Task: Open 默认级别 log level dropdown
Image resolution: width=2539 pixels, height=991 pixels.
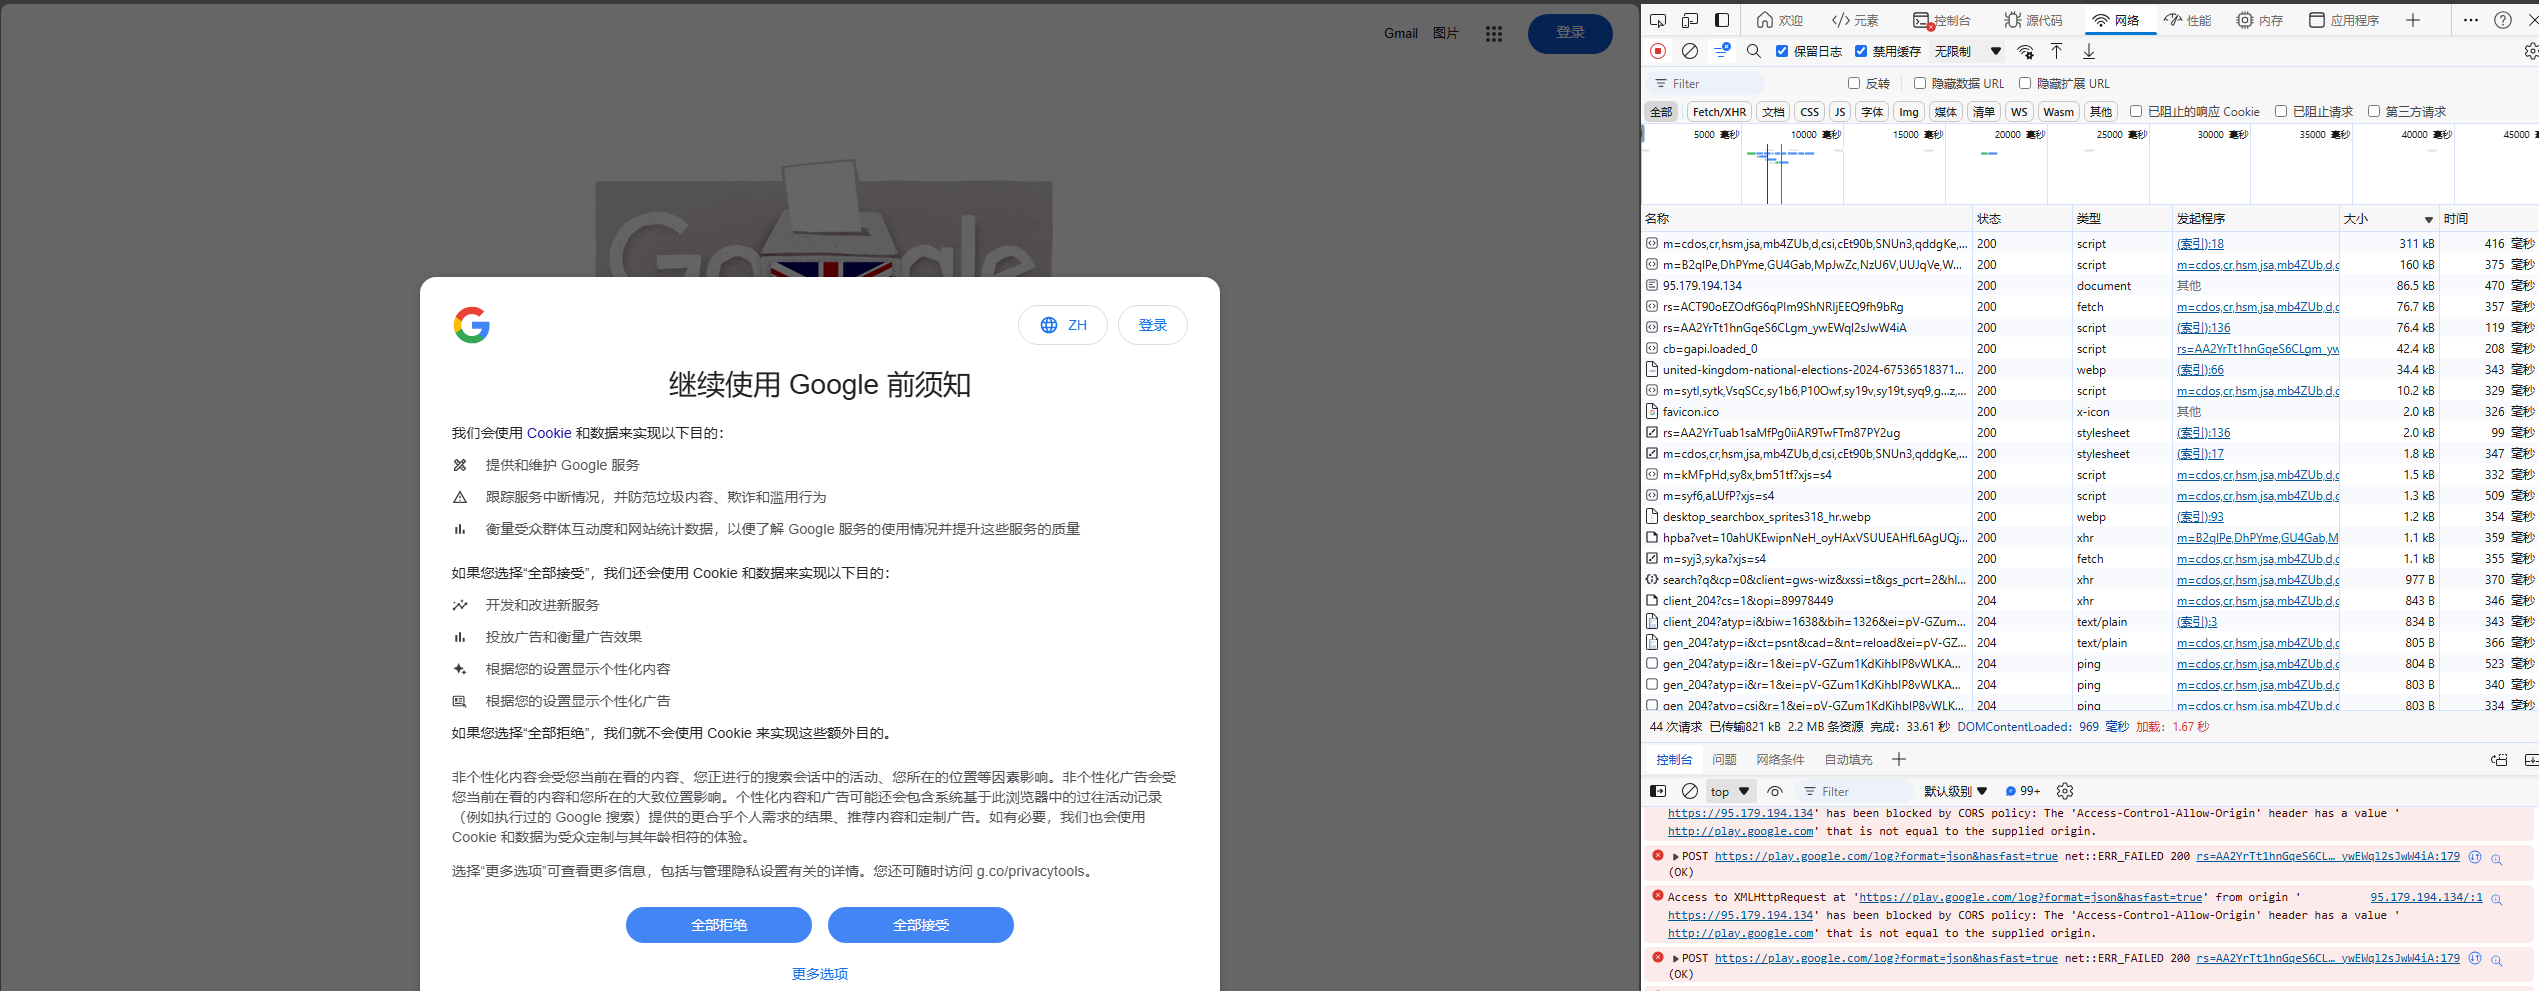Action: [x=1955, y=791]
